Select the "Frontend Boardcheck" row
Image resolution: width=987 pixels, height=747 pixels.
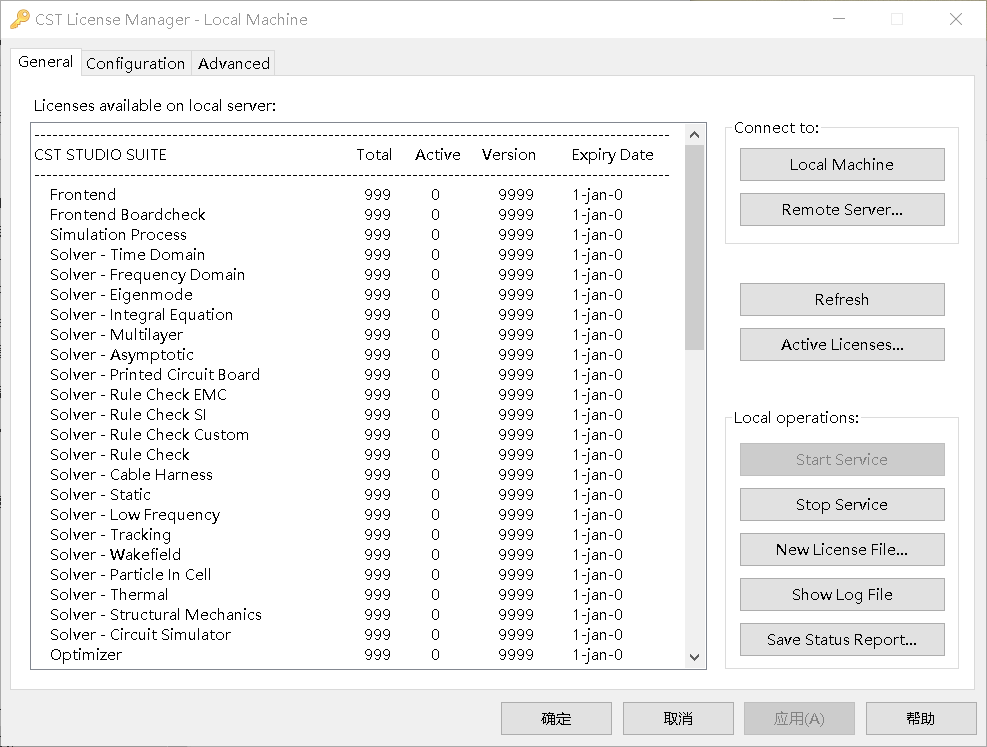pyautogui.click(x=336, y=215)
